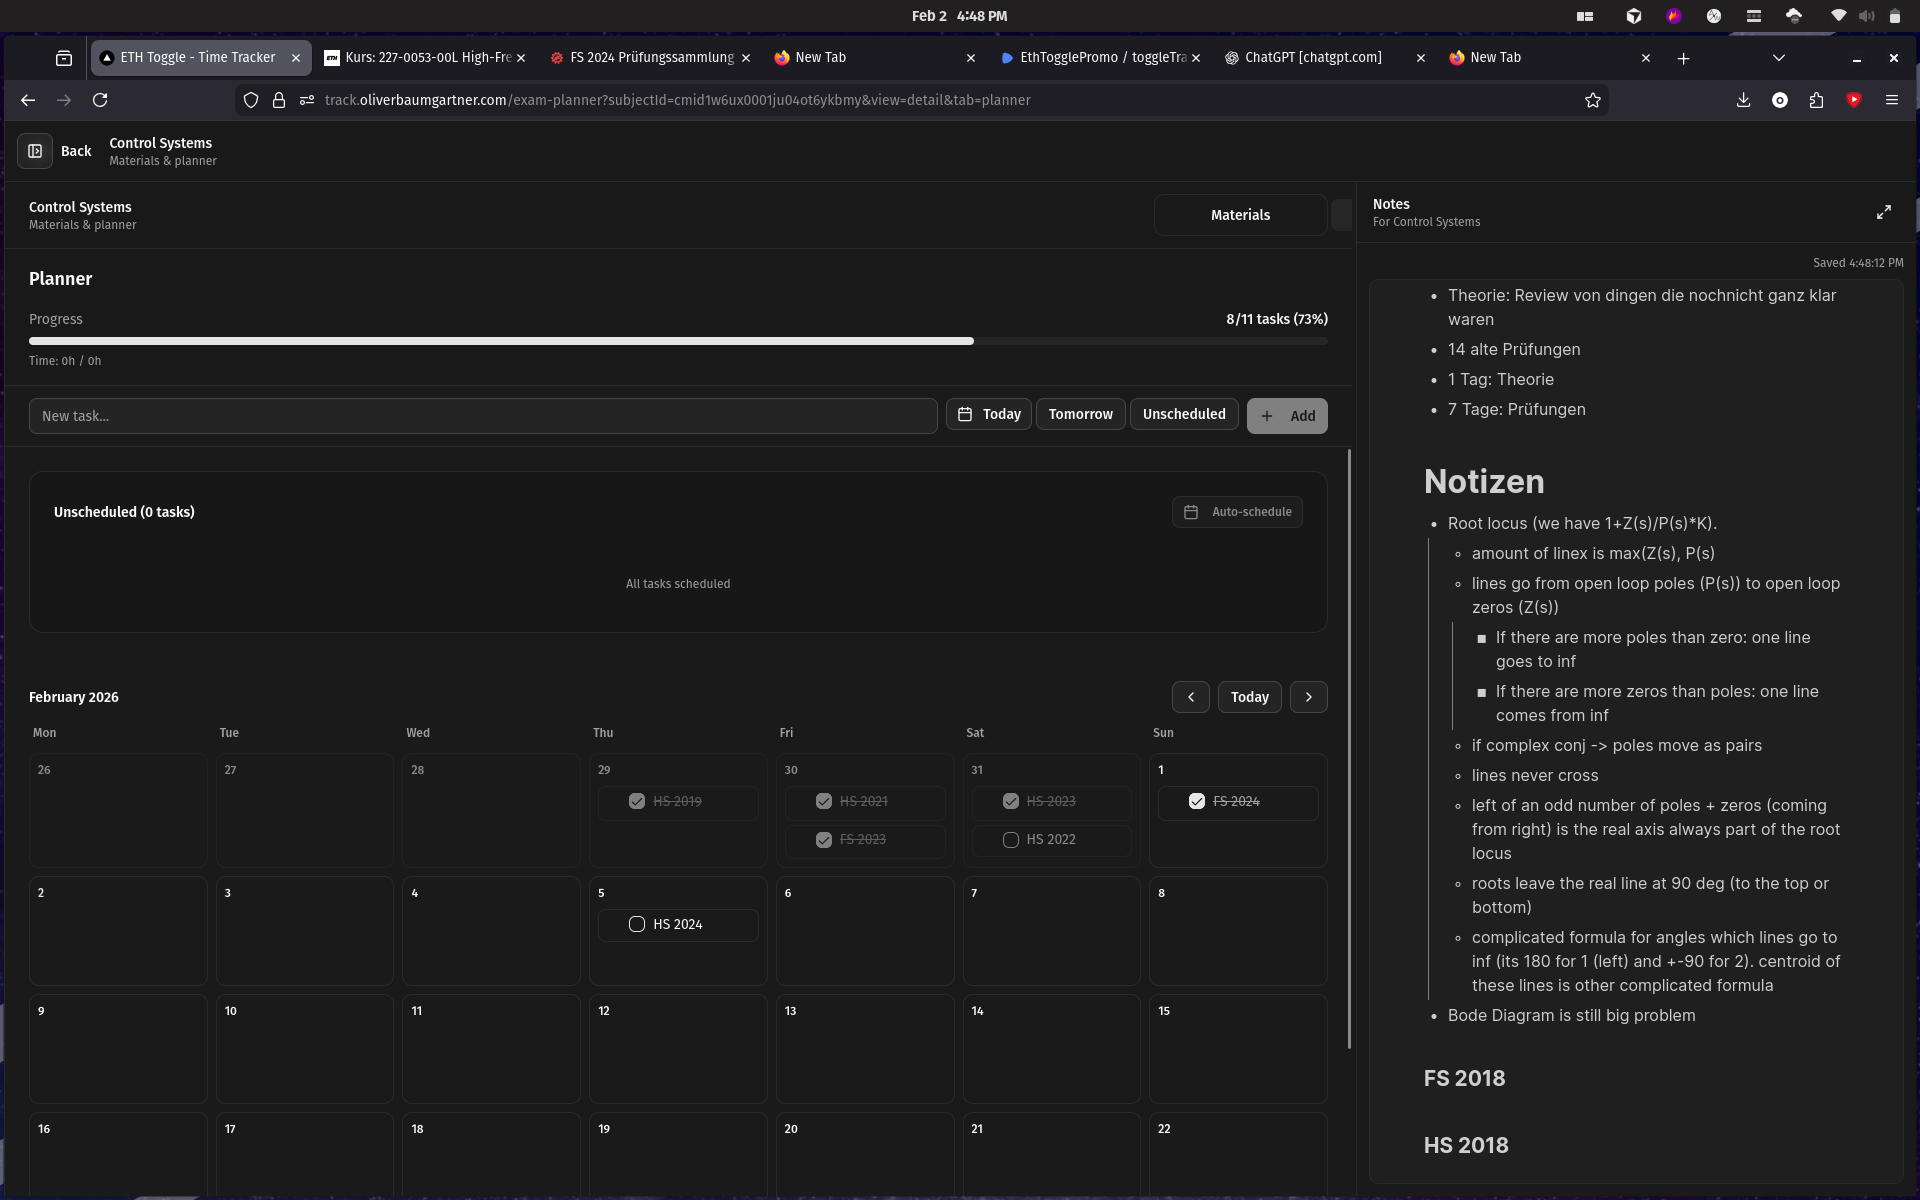Switch to the ChatGPT browser tab
Screen dimensions: 1920x1200
1312,58
